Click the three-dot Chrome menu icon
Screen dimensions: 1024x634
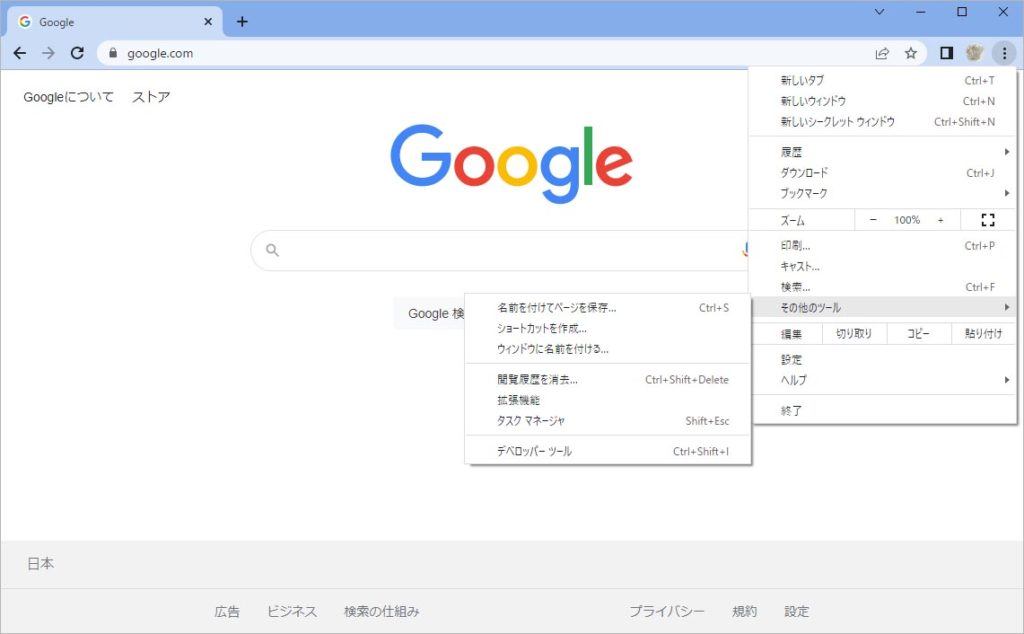1003,53
